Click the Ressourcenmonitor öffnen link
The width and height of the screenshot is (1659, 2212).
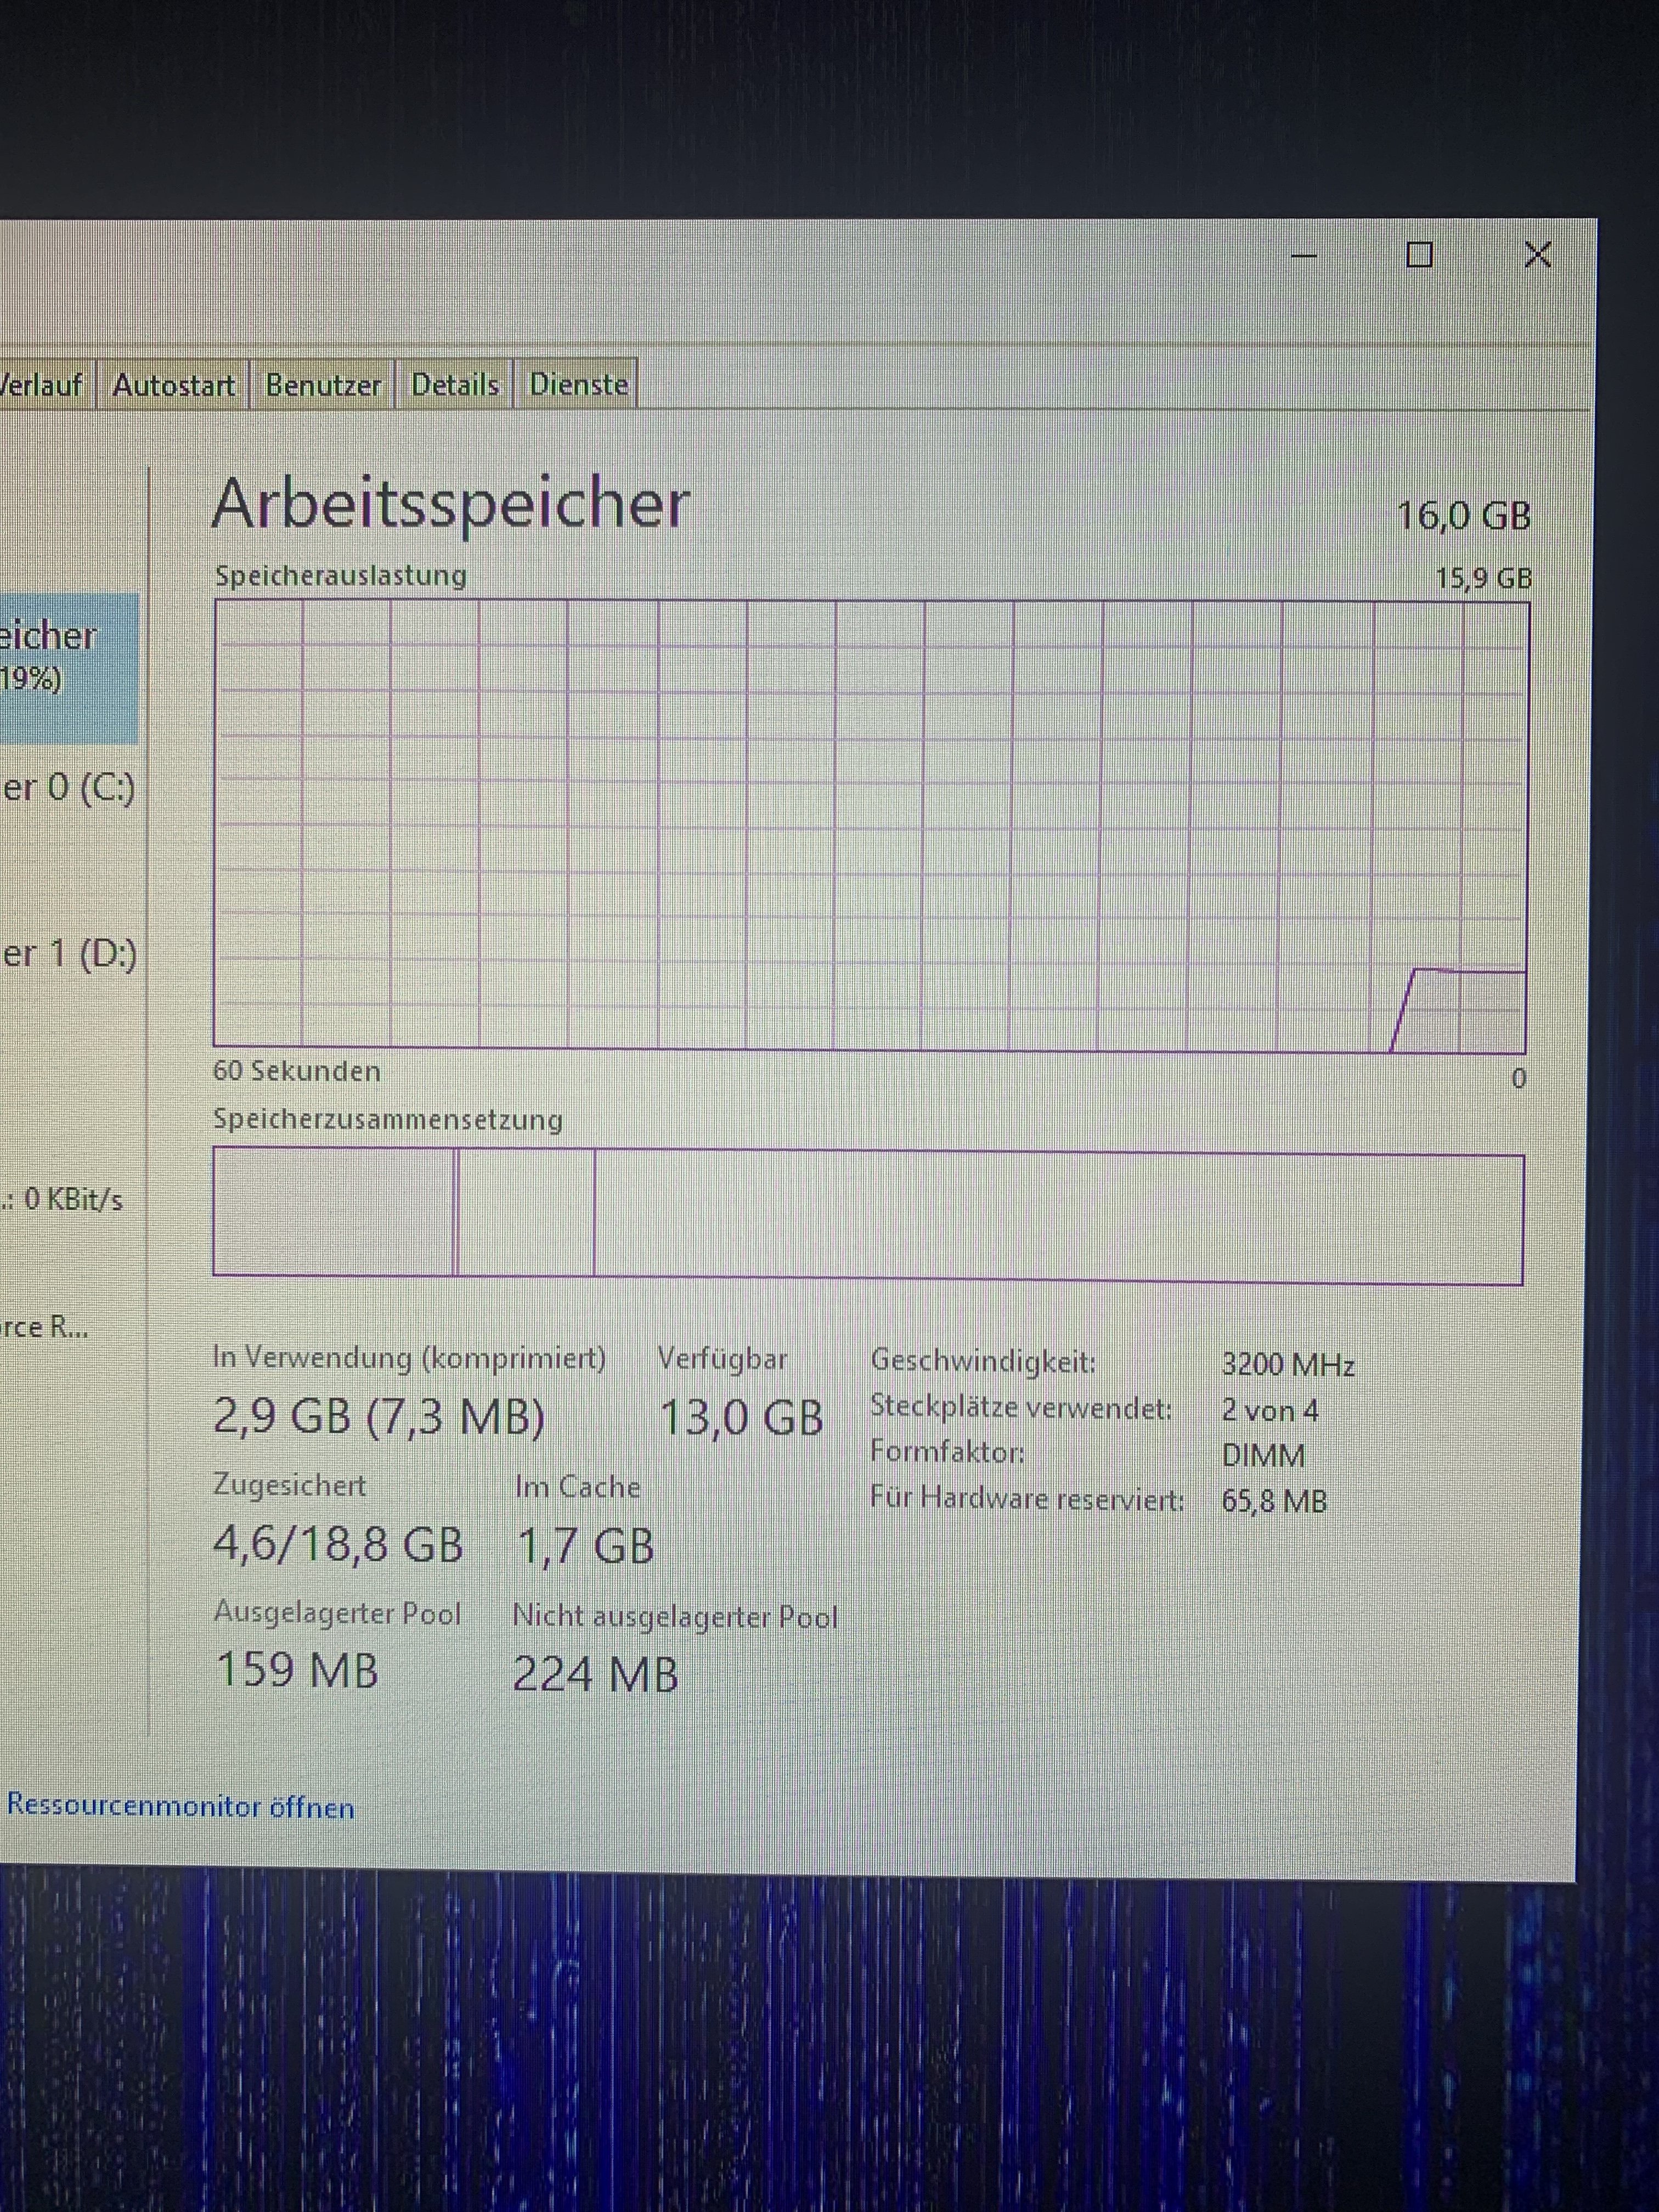180,1807
